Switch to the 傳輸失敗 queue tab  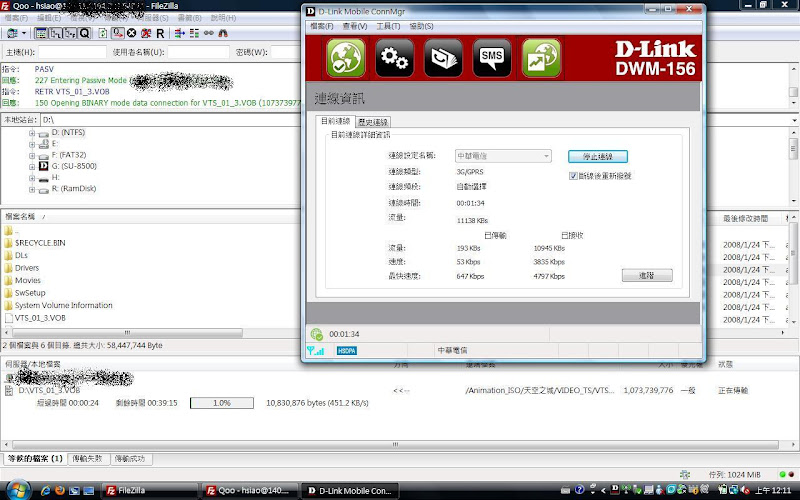87,459
